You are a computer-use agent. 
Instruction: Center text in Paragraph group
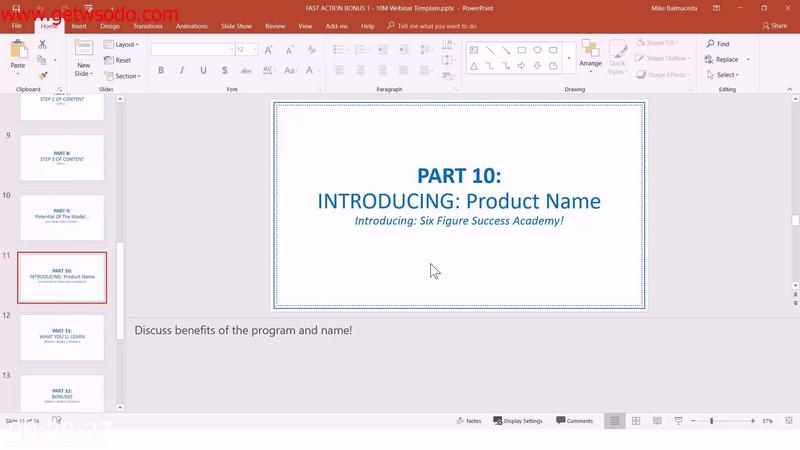pyautogui.click(x=361, y=70)
